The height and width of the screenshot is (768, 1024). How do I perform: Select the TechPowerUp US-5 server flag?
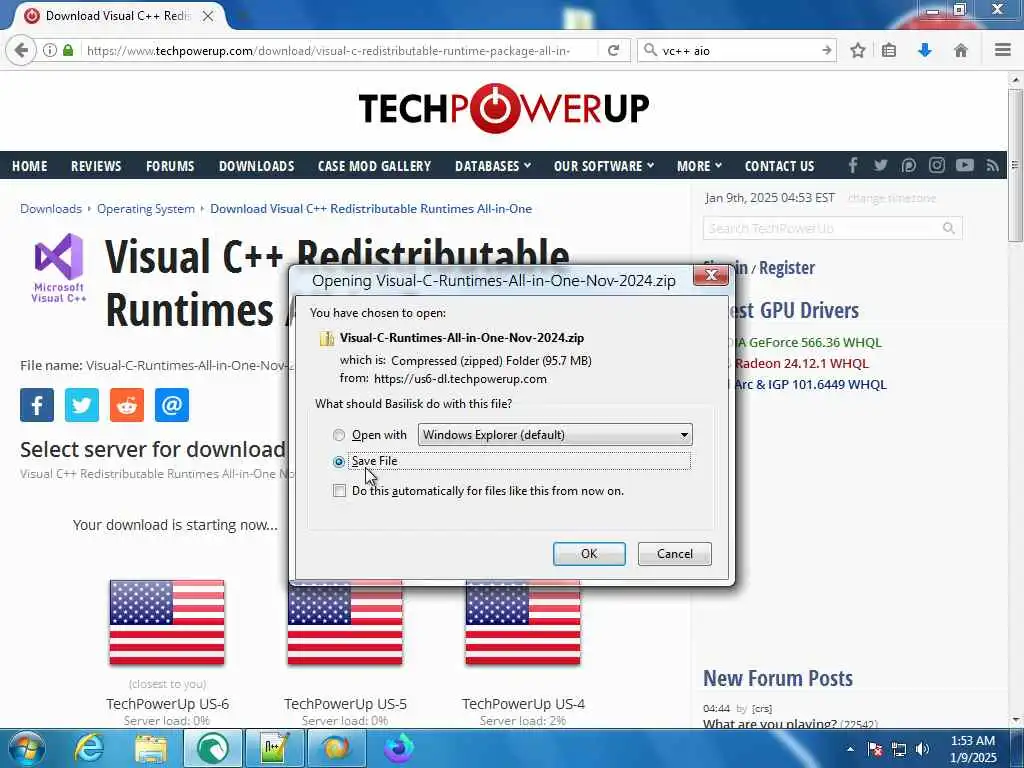coord(345,624)
